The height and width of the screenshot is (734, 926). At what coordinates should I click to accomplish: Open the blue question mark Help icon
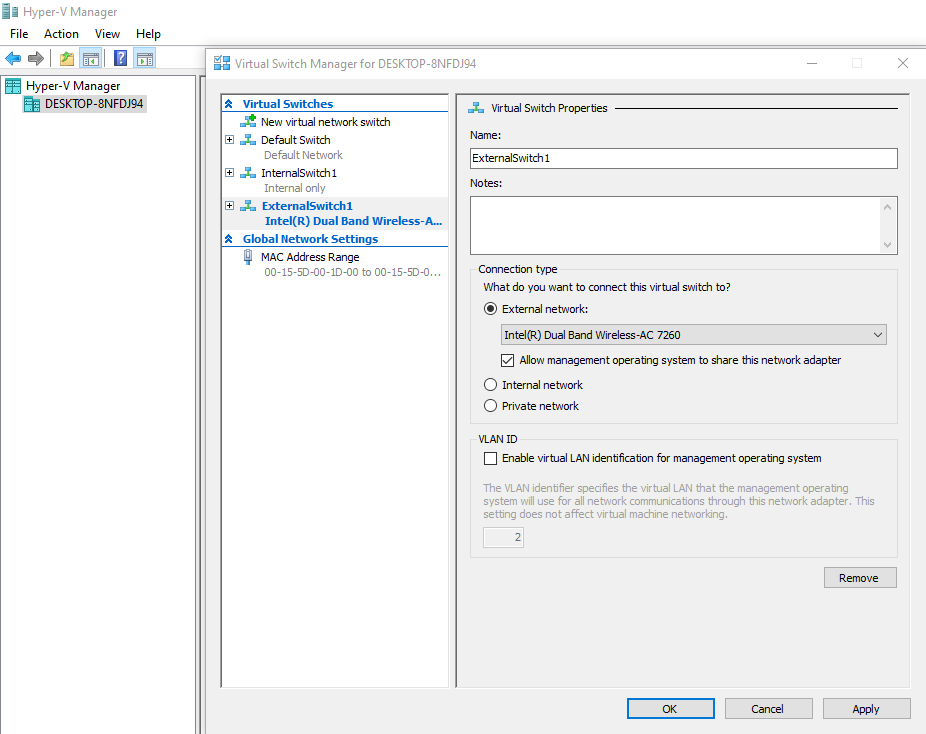click(x=120, y=58)
